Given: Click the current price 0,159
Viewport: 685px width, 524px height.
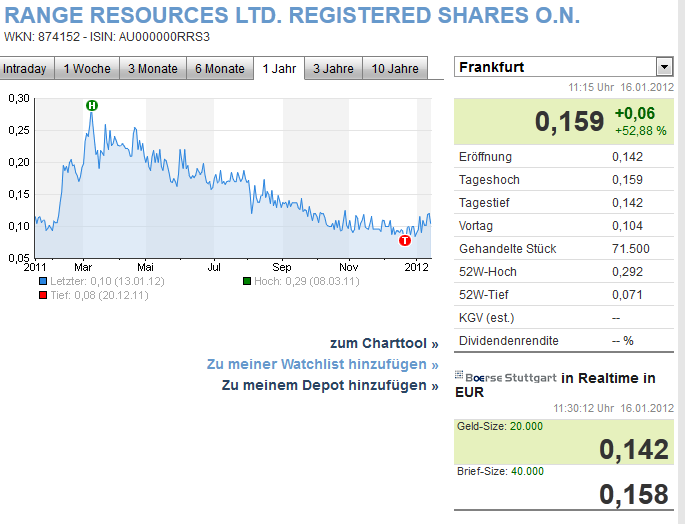Looking at the screenshot, I should click(569, 121).
